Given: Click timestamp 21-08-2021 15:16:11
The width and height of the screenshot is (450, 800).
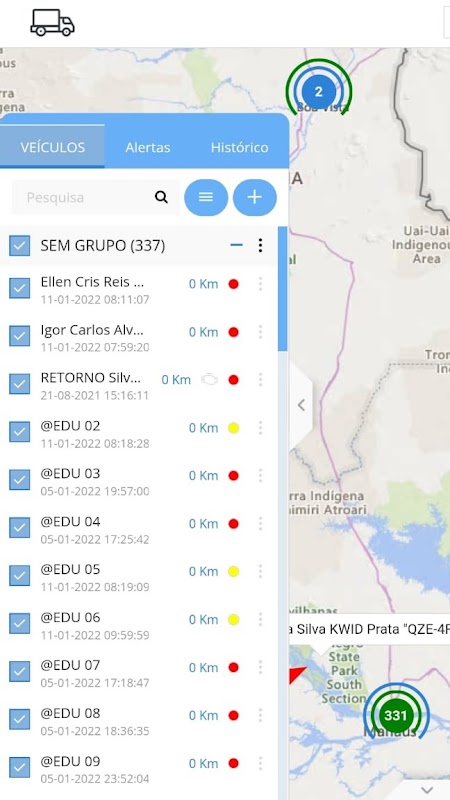Looking at the screenshot, I should (x=95, y=395).
